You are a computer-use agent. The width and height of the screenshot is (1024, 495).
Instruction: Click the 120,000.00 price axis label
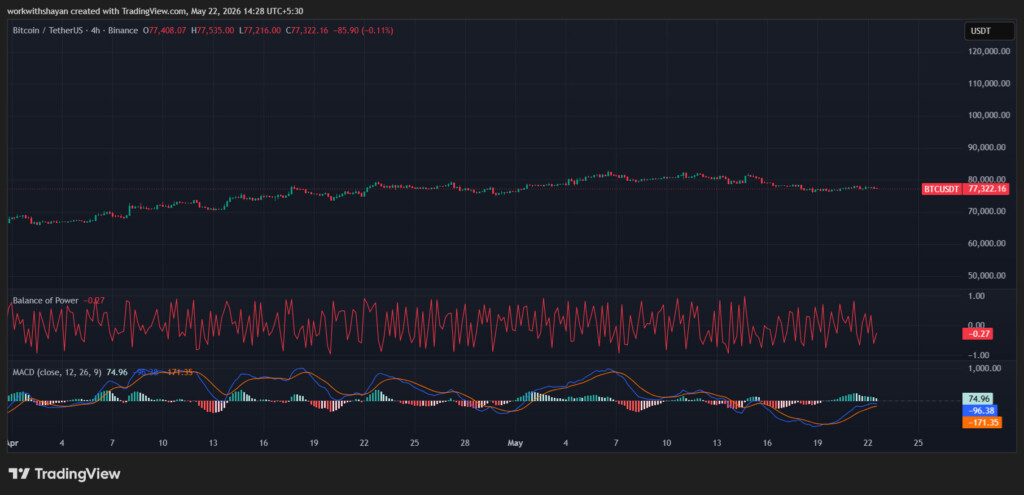991,51
